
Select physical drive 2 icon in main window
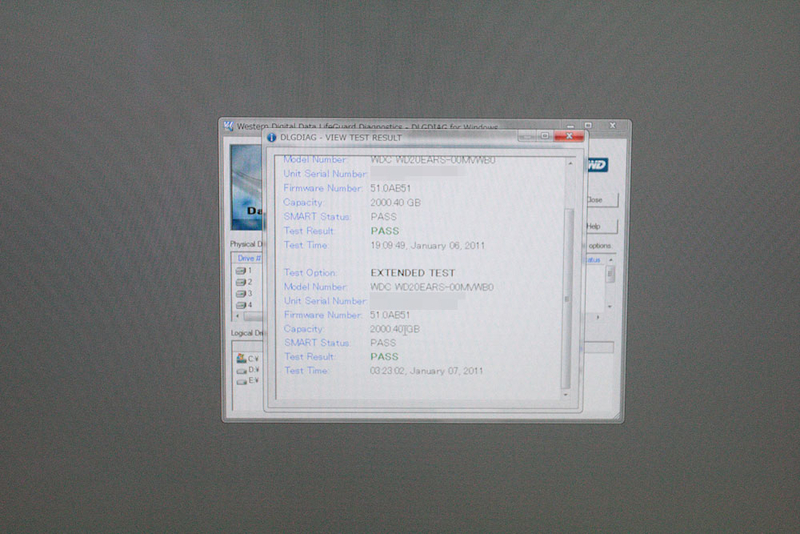coord(241,282)
